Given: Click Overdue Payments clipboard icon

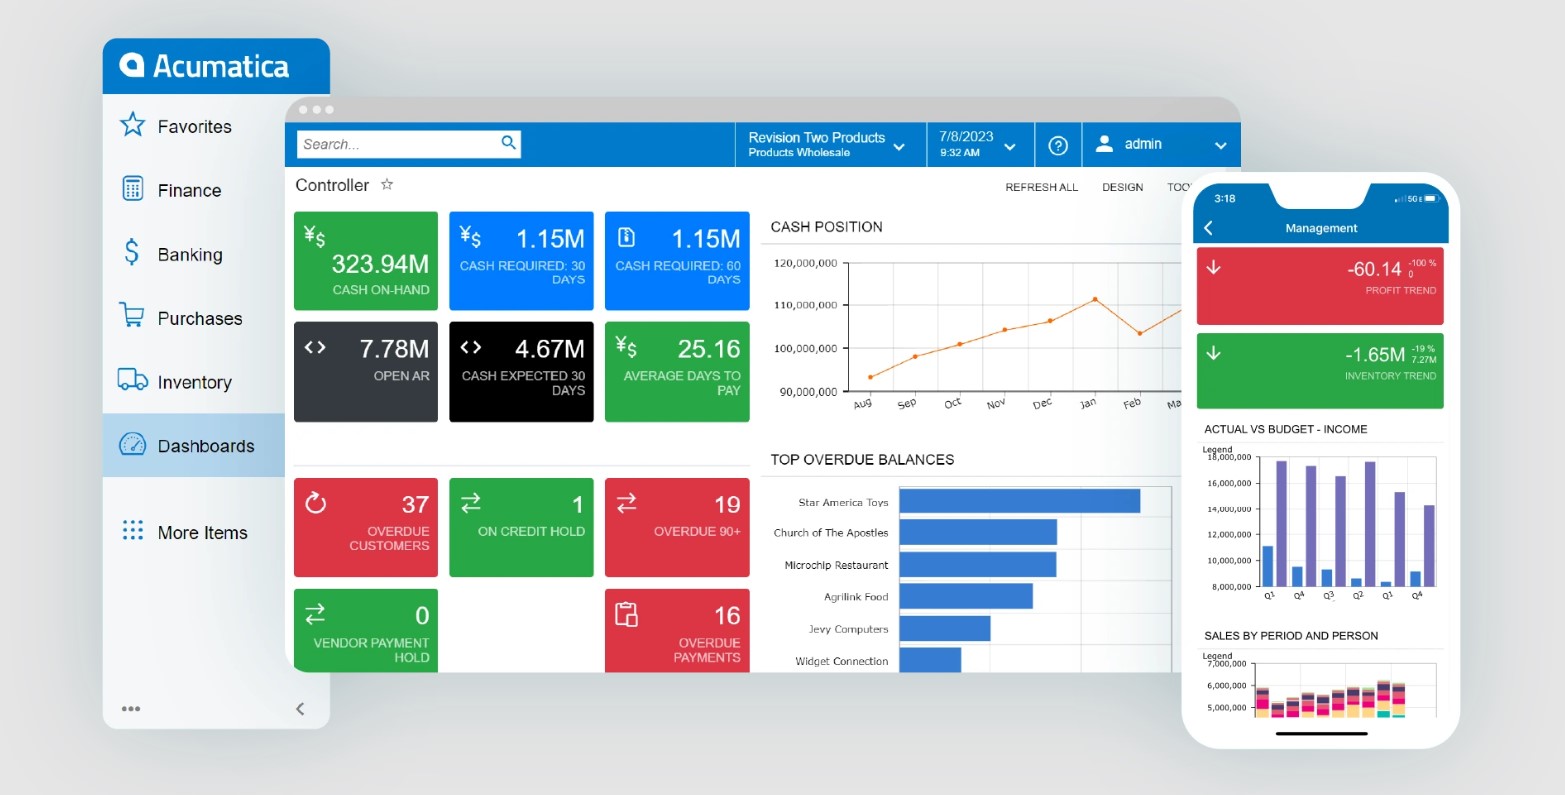Looking at the screenshot, I should tap(627, 615).
